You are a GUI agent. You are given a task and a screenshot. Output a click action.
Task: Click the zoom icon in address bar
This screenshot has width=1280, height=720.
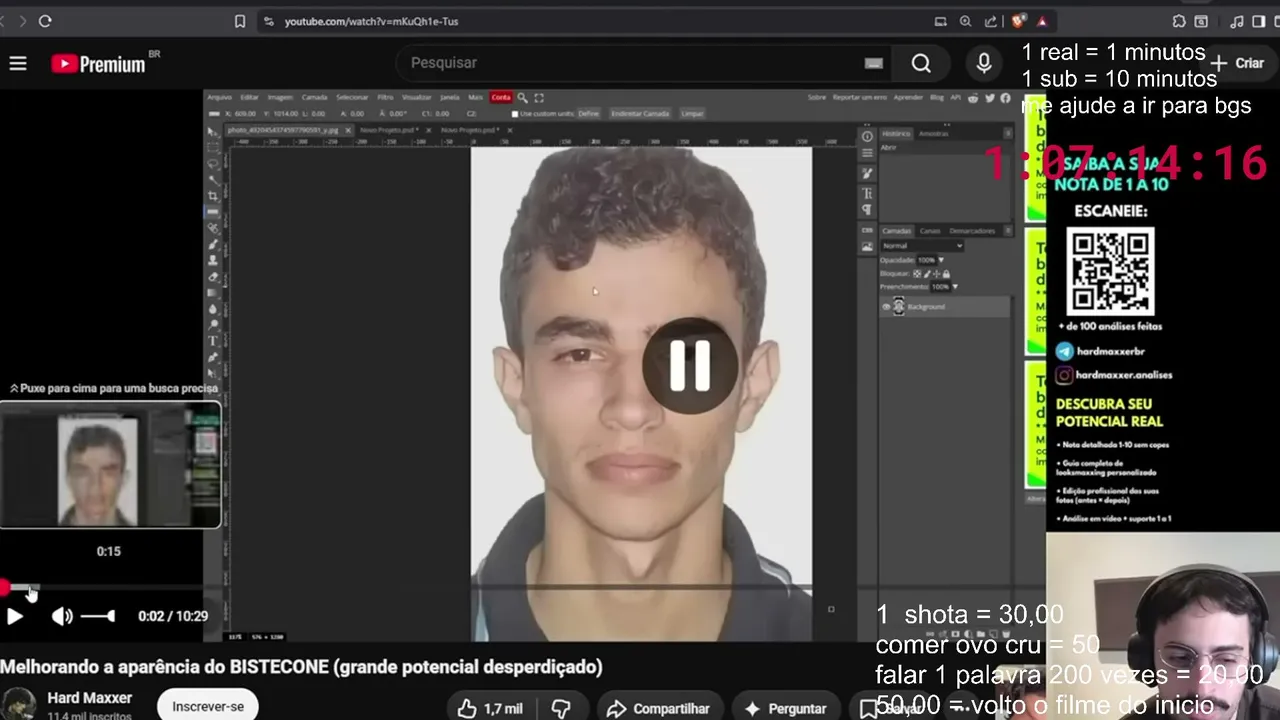tap(965, 21)
